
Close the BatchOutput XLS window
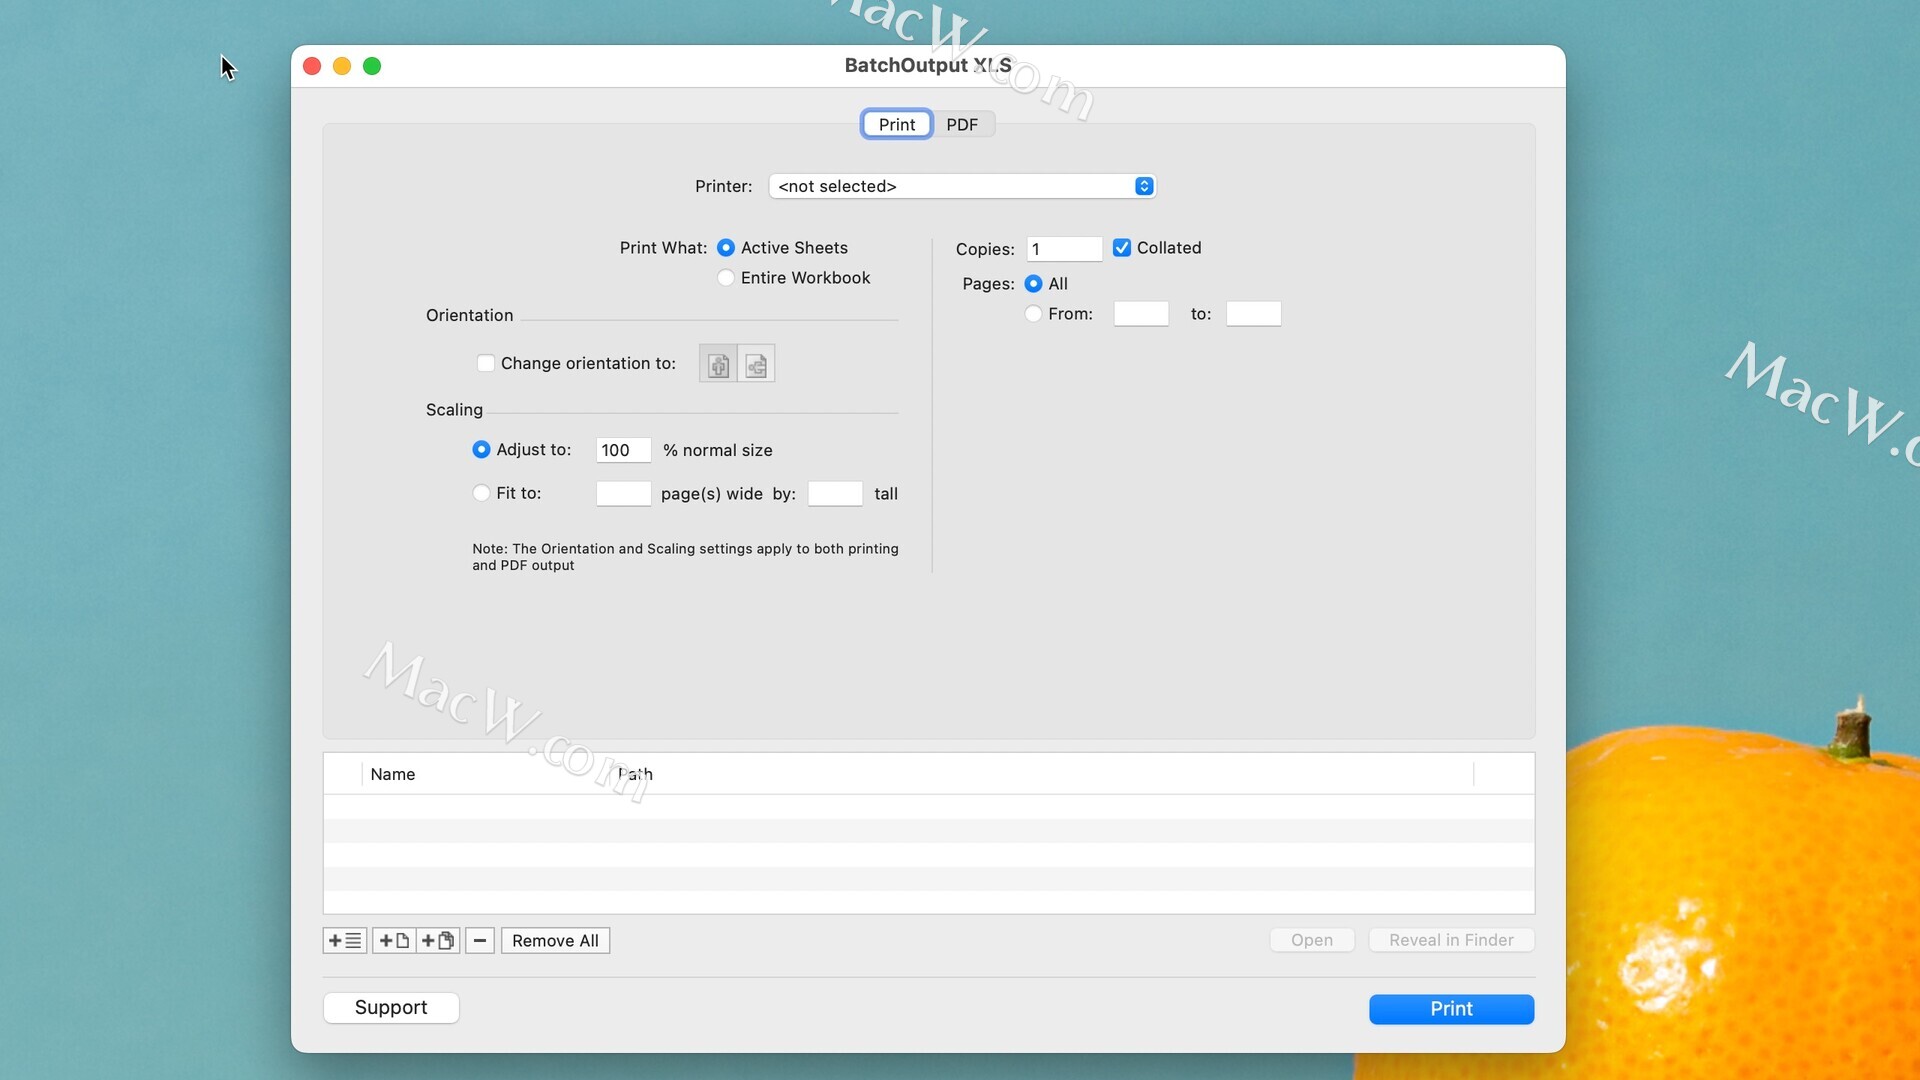coord(312,66)
